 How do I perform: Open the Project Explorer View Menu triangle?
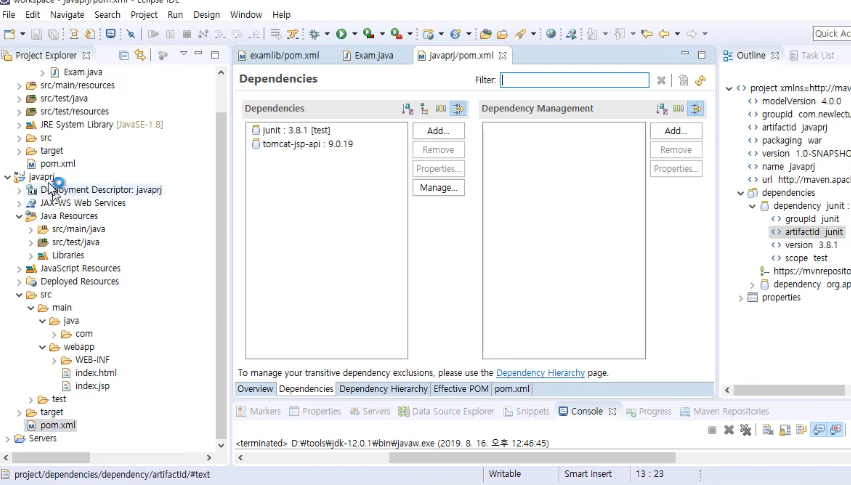tap(183, 54)
